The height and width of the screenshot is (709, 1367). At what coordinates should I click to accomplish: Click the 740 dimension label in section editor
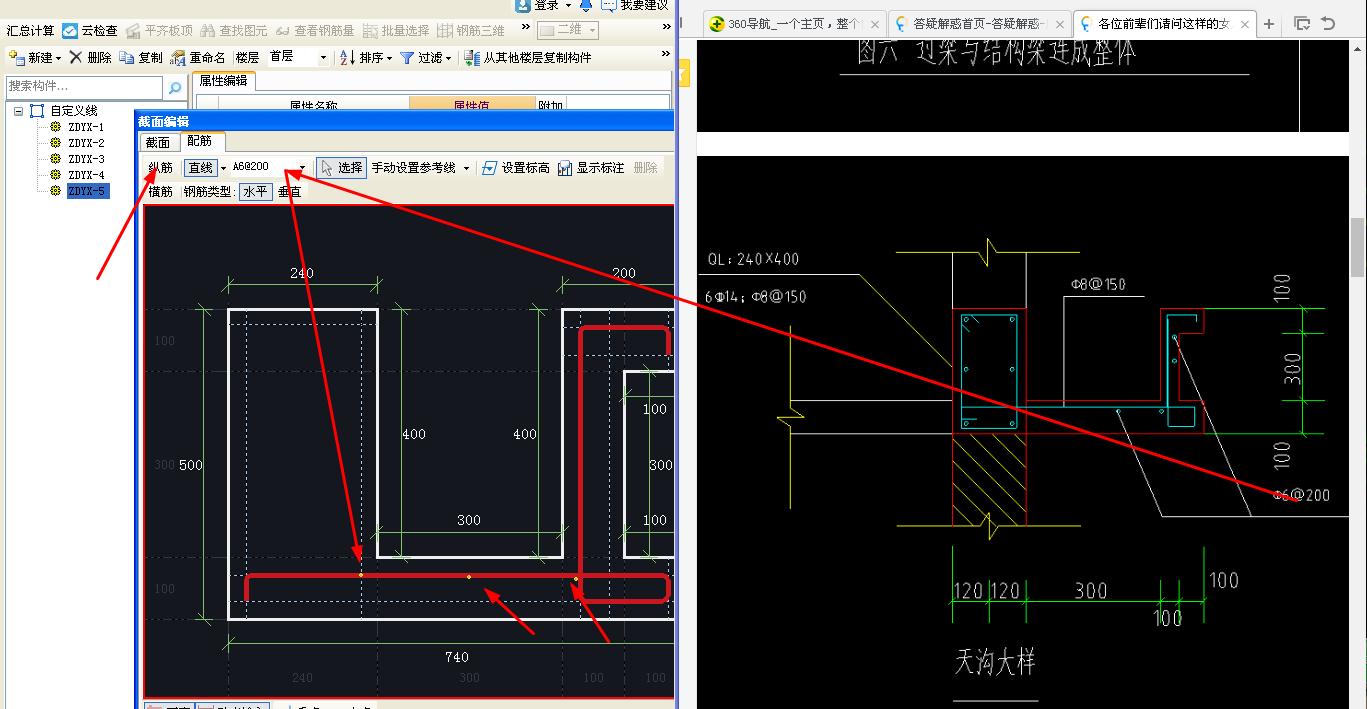pyautogui.click(x=457, y=657)
